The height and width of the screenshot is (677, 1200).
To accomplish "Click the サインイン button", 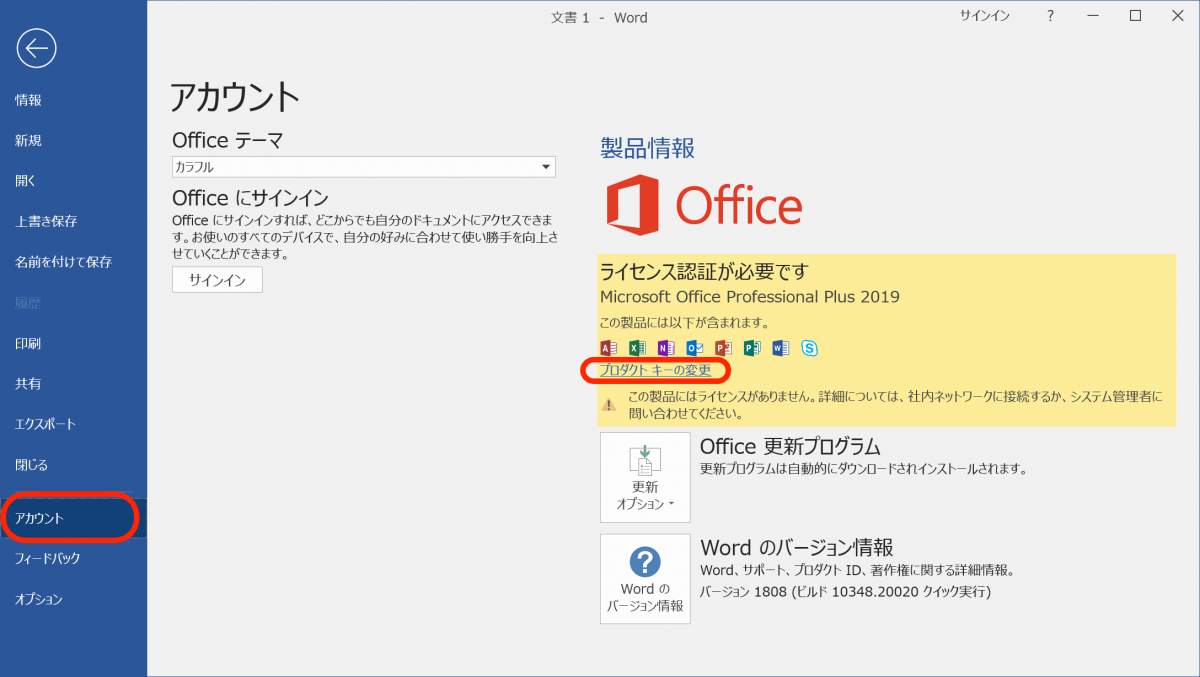I will tap(217, 280).
